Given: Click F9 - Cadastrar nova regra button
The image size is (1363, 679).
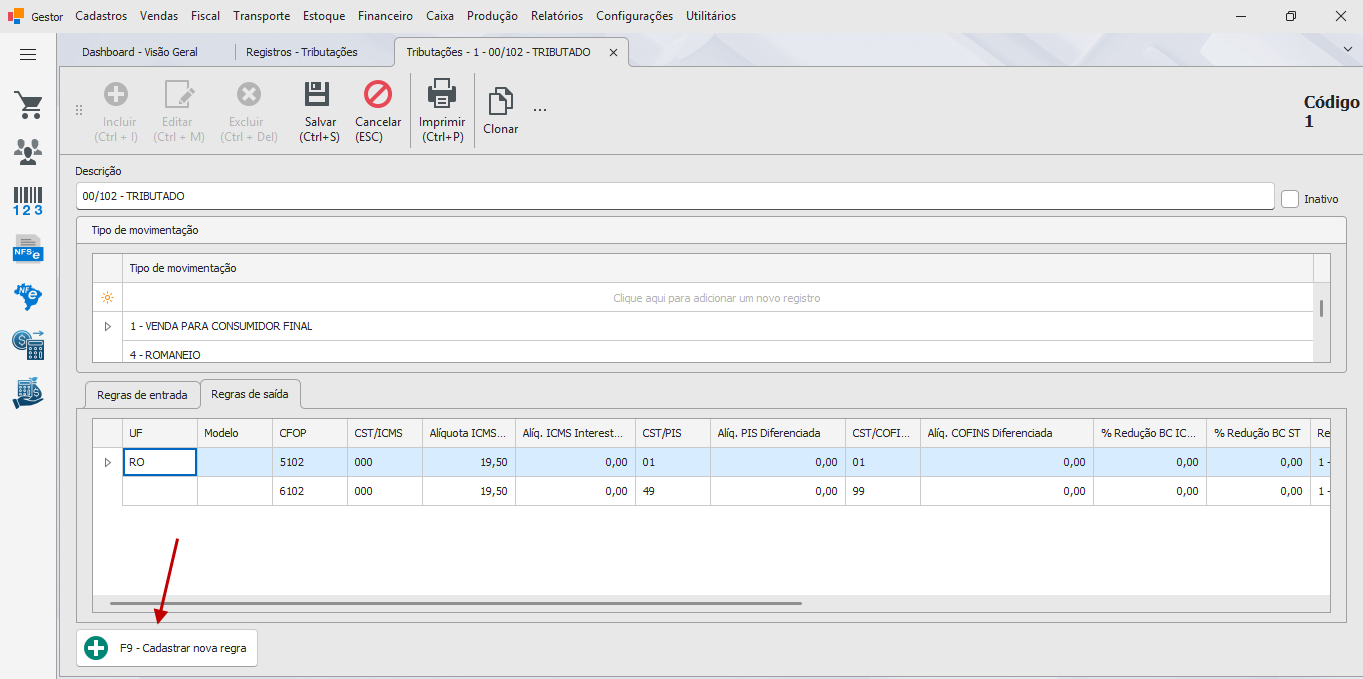Looking at the screenshot, I should (x=168, y=648).
